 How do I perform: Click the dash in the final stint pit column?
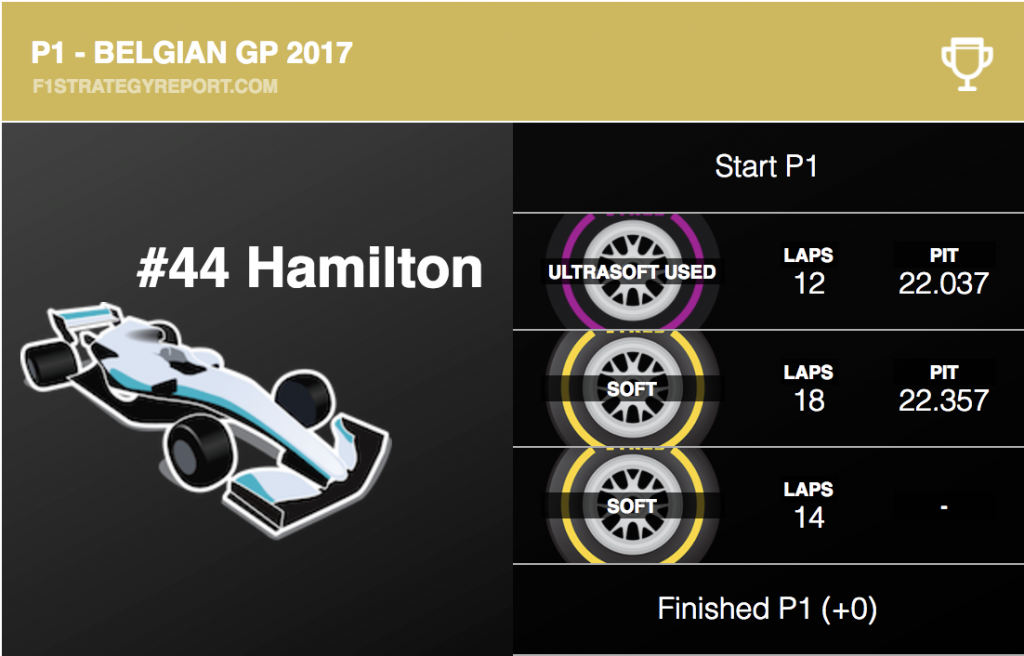click(944, 507)
